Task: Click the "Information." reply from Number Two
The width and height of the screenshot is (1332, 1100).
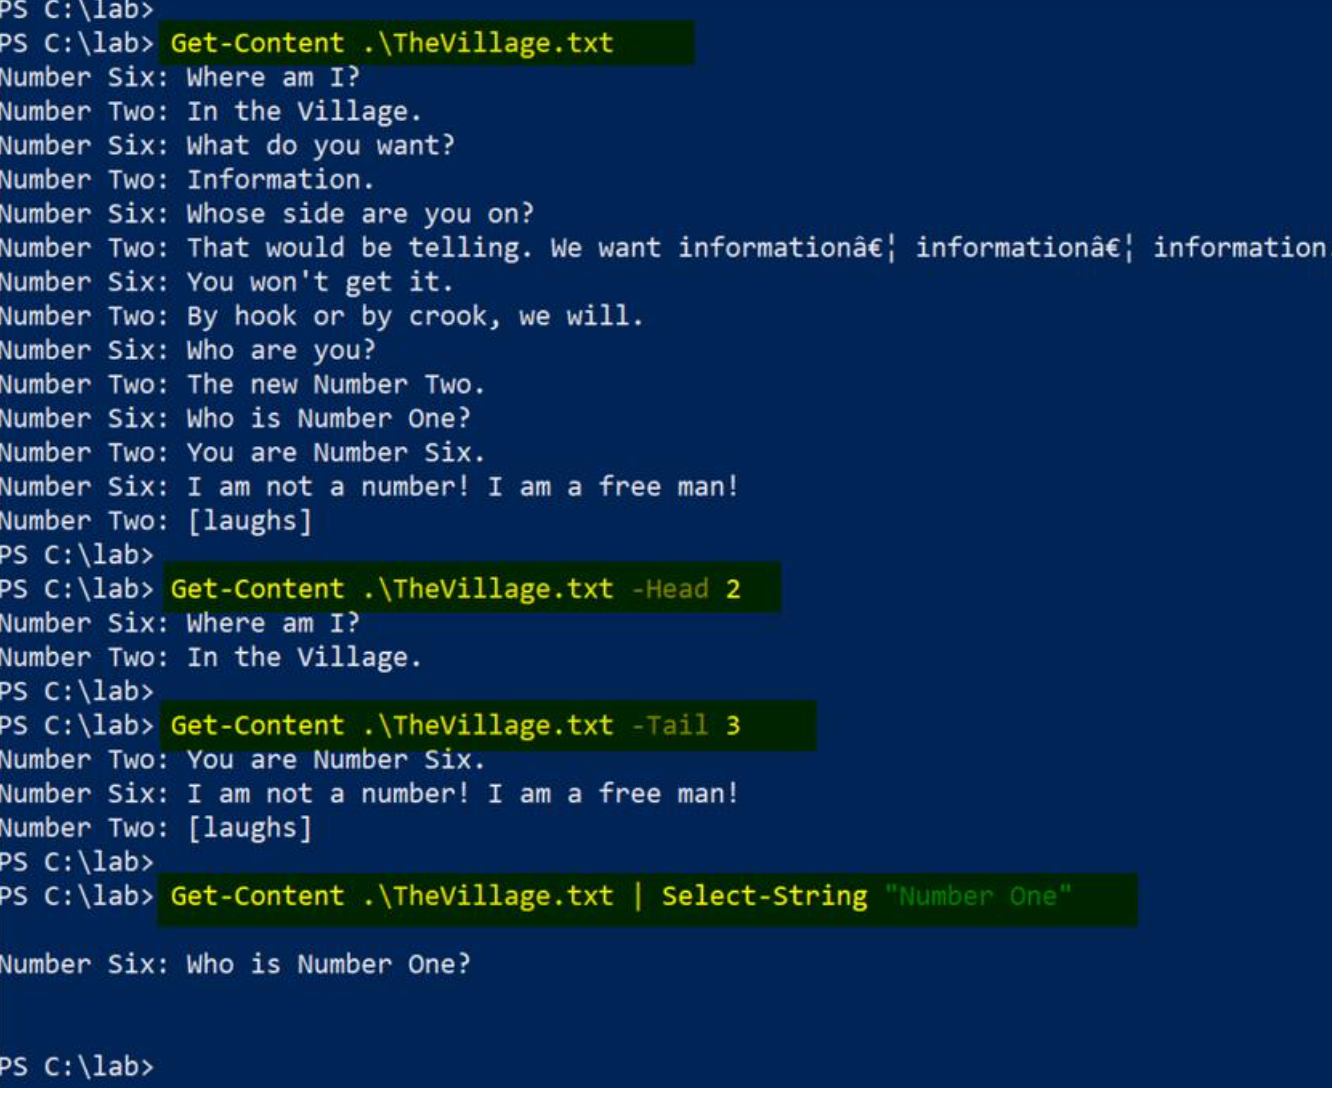Action: coord(280,180)
